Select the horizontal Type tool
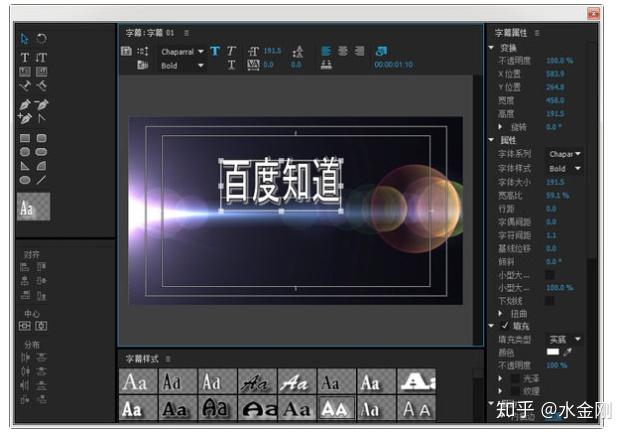 click(24, 57)
